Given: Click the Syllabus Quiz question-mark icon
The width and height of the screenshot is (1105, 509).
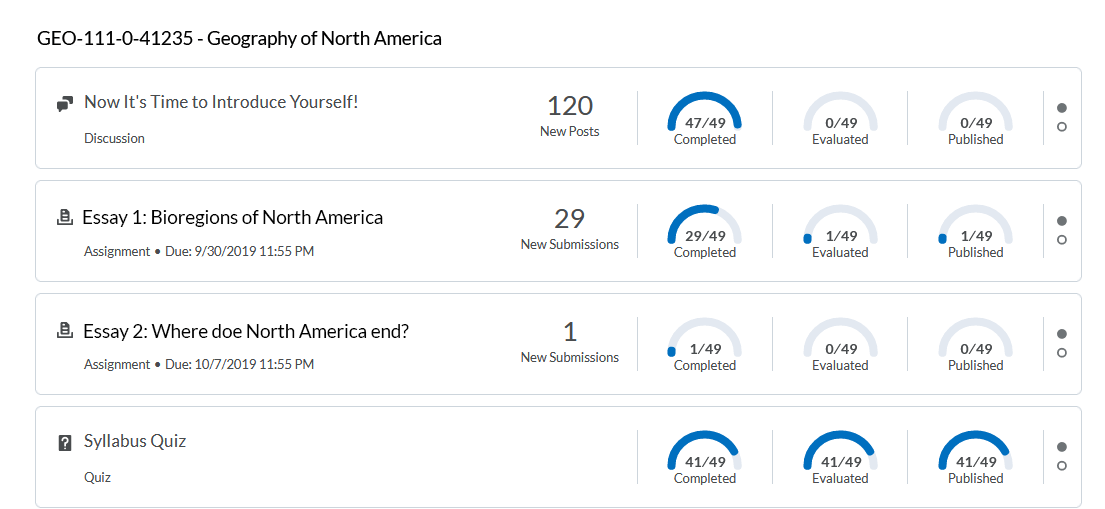Looking at the screenshot, I should point(66,442).
